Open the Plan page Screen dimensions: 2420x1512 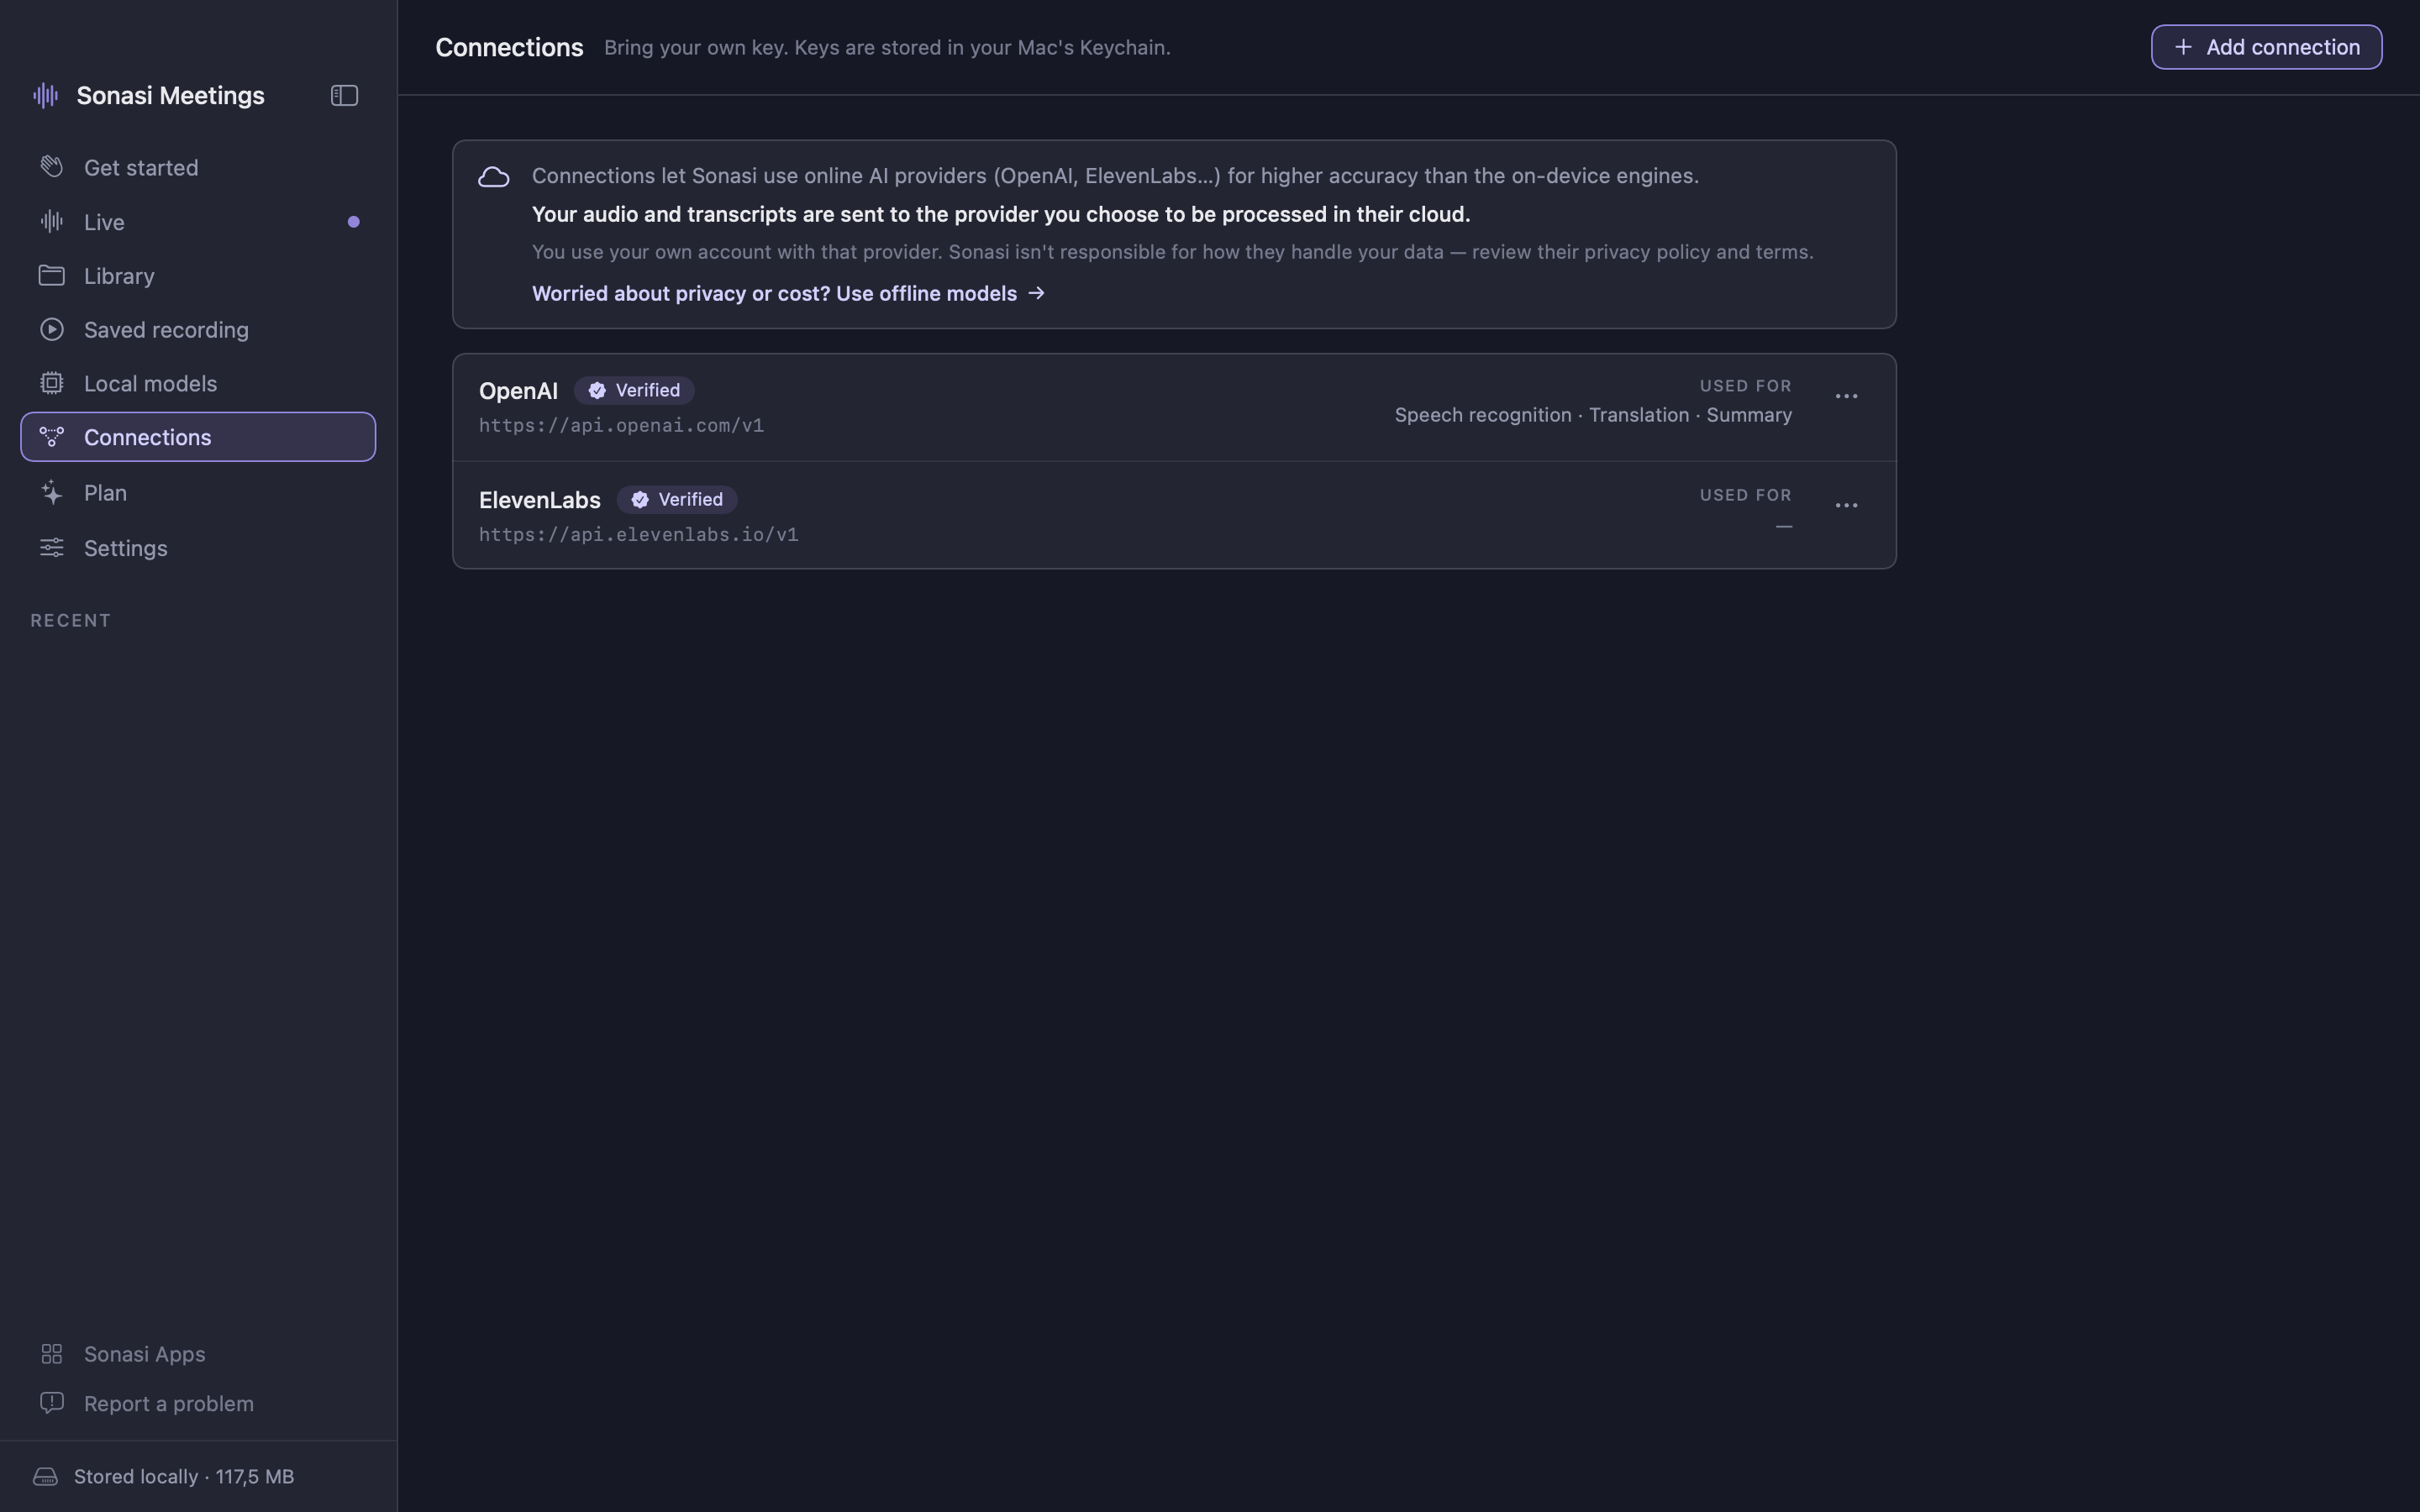198,493
